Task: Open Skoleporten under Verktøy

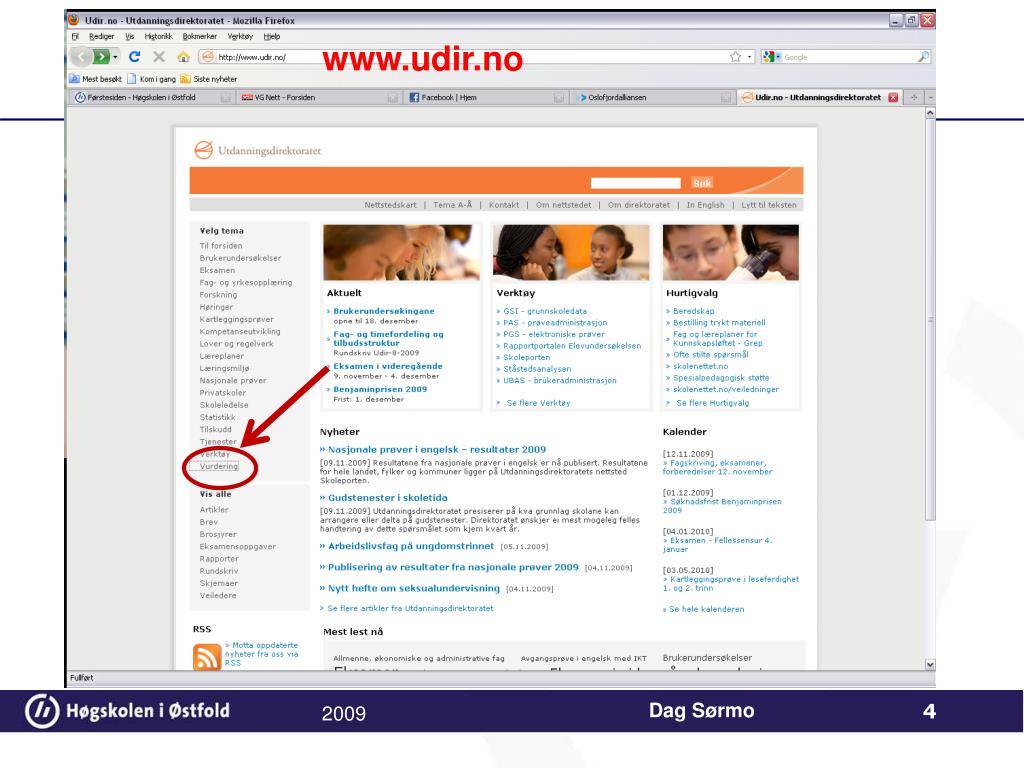Action: point(526,357)
